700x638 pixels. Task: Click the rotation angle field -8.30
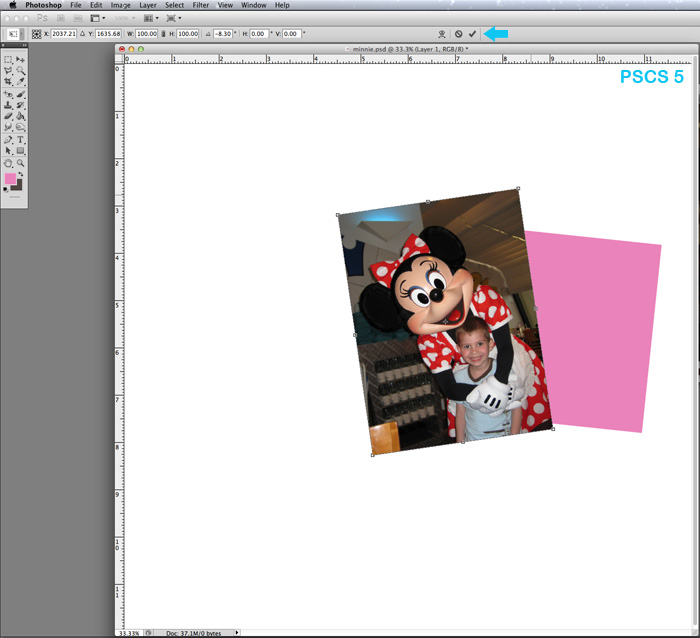point(223,34)
